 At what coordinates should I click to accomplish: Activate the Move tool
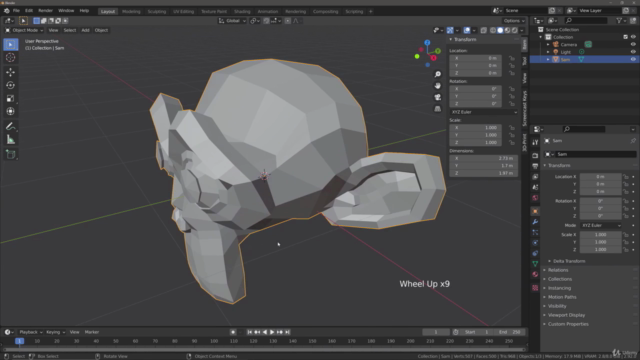11,72
